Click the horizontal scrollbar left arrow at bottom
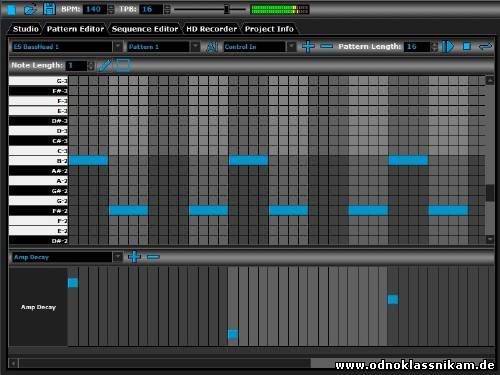 click(x=13, y=363)
